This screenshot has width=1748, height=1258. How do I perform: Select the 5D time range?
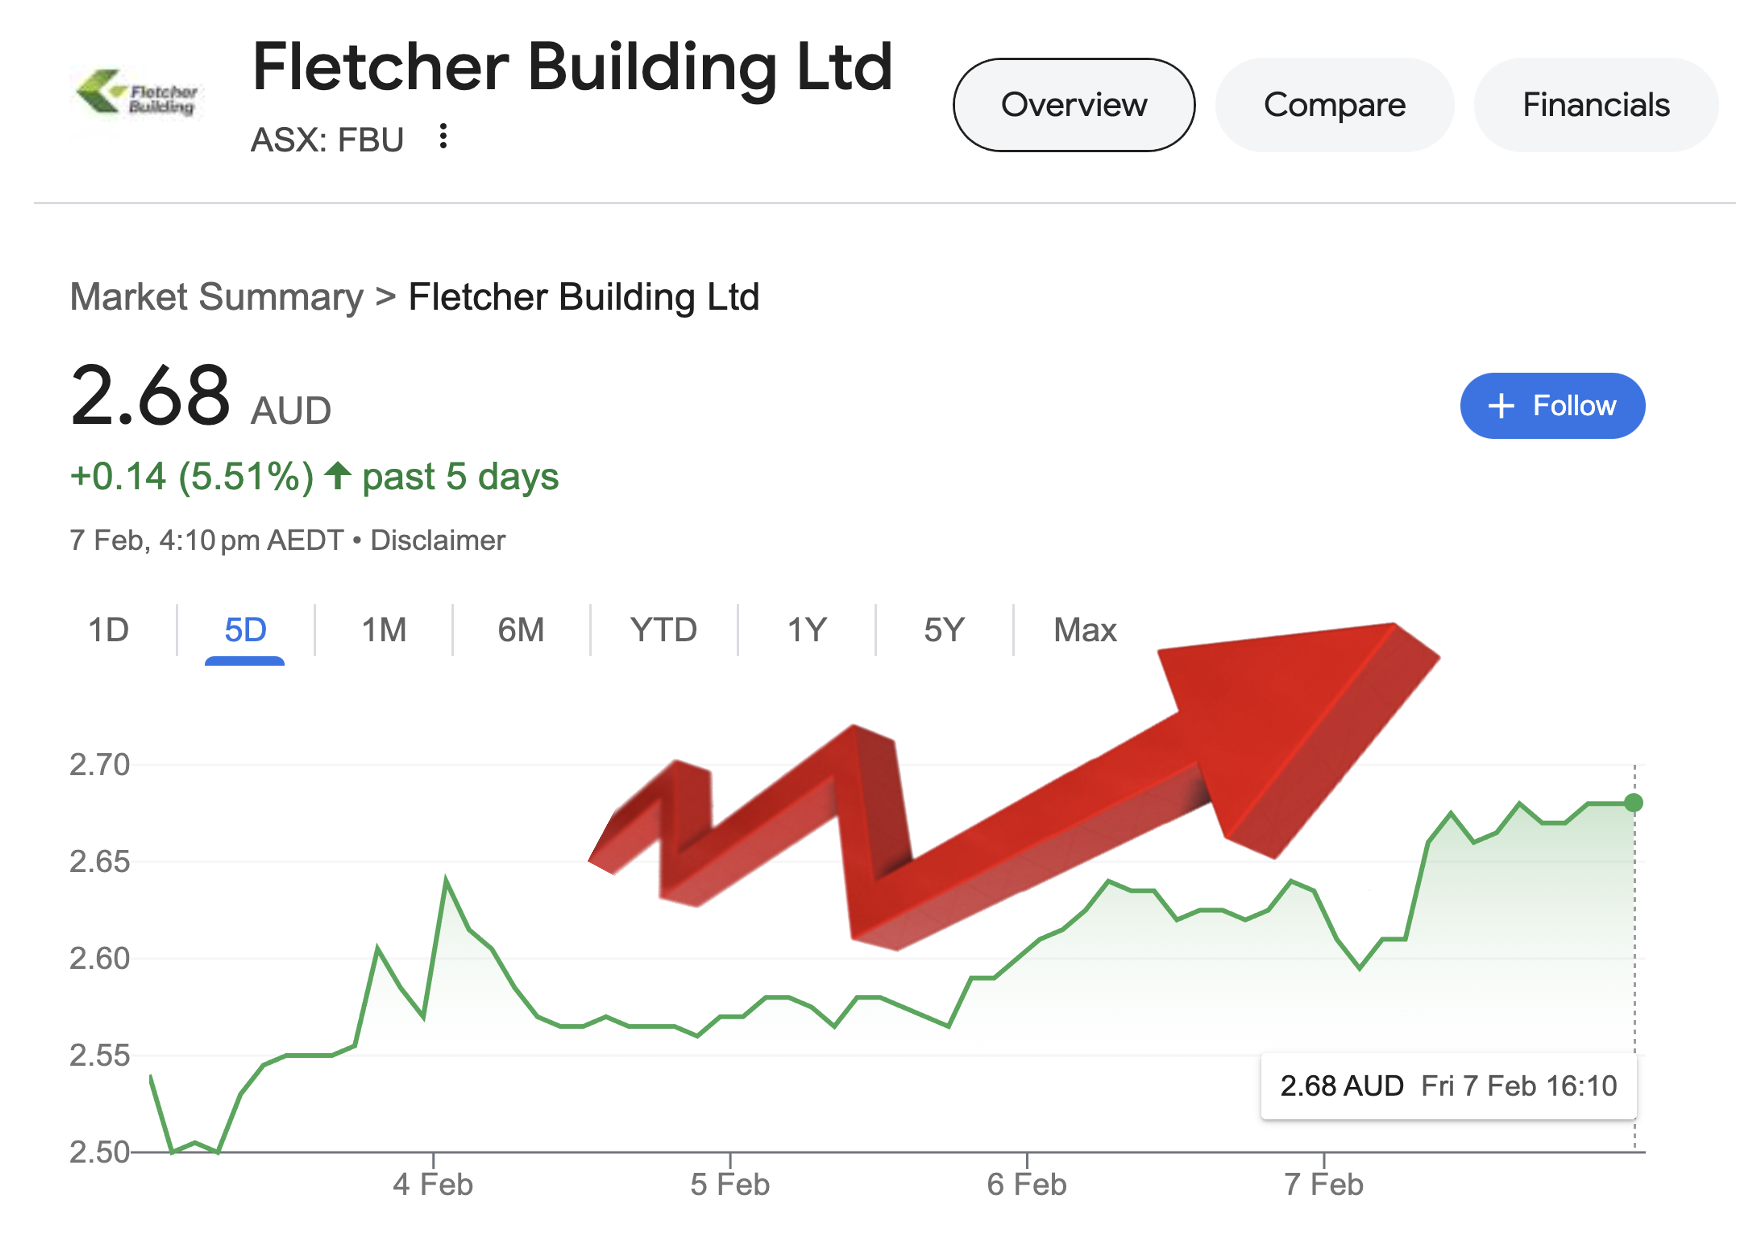pos(245,630)
